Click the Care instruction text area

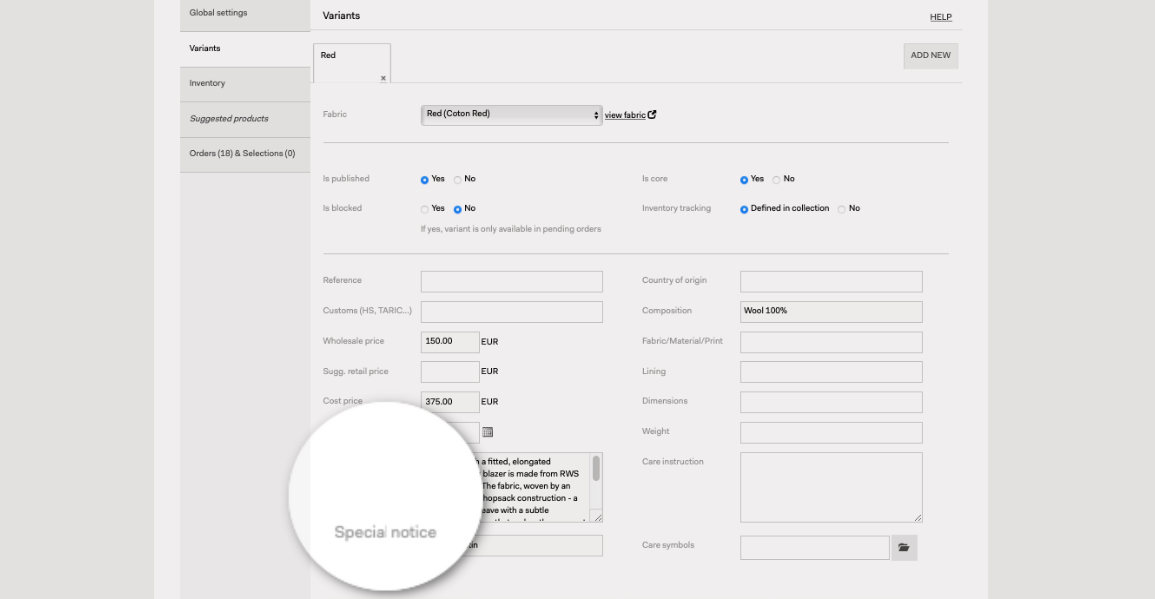[x=831, y=487]
